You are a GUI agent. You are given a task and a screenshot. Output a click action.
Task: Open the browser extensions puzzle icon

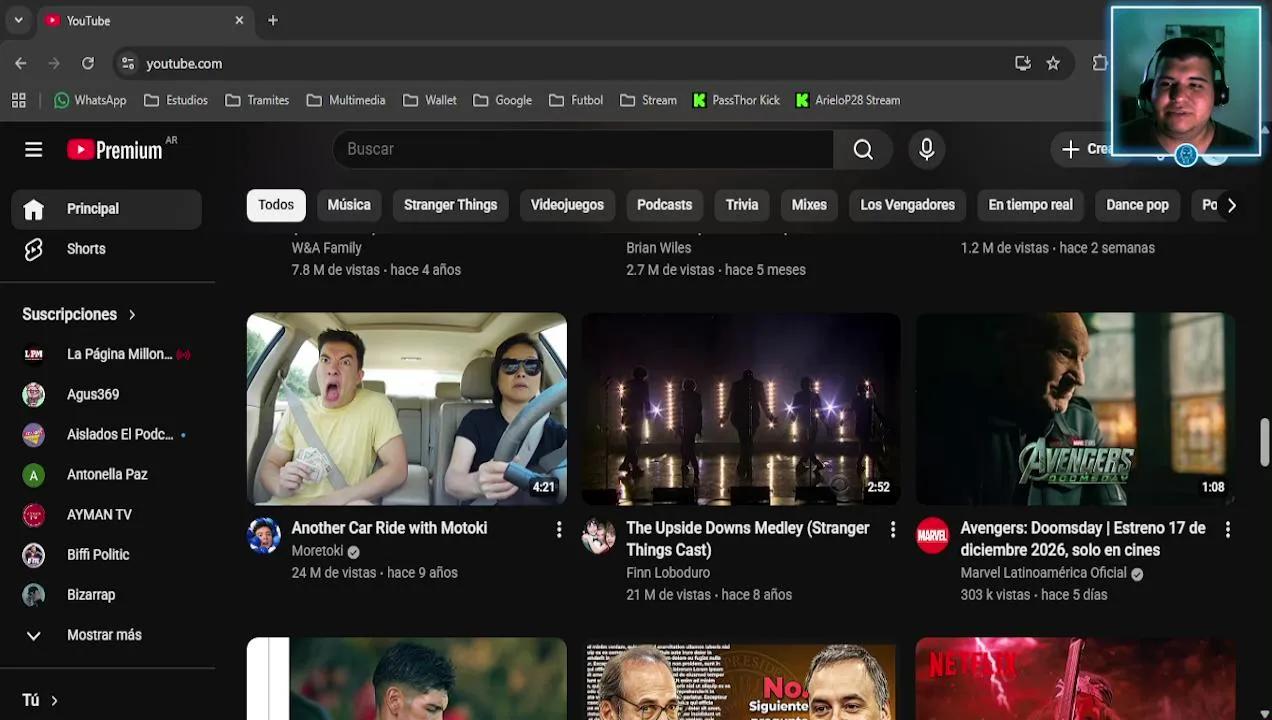pos(1100,63)
